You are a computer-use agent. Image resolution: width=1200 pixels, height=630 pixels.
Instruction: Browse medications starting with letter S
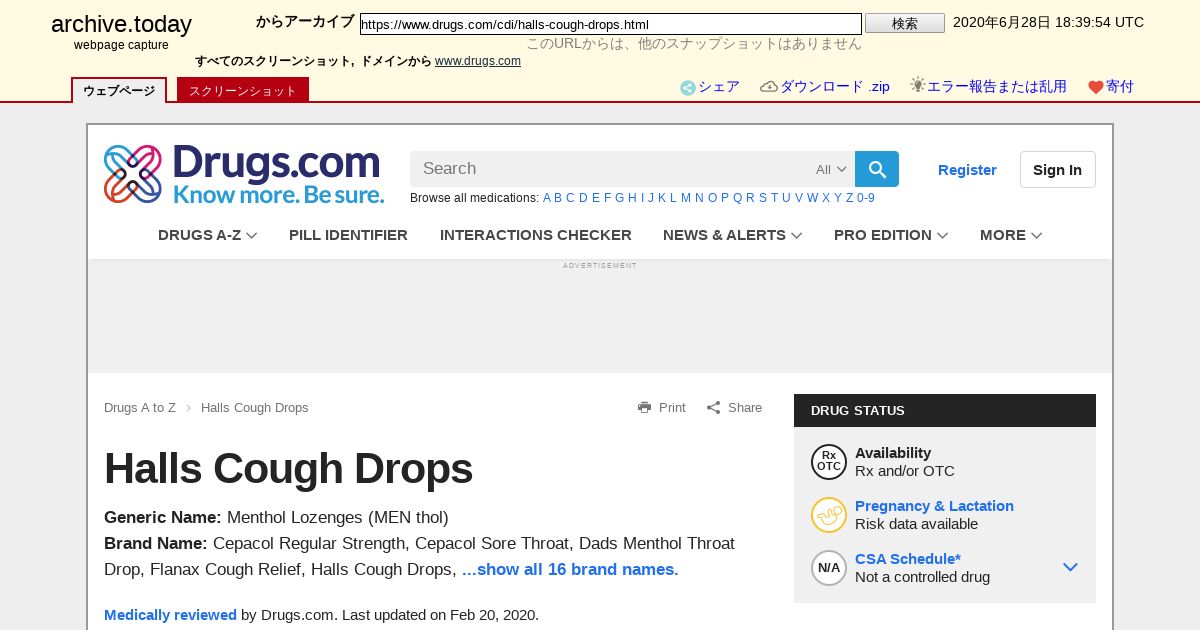(763, 198)
